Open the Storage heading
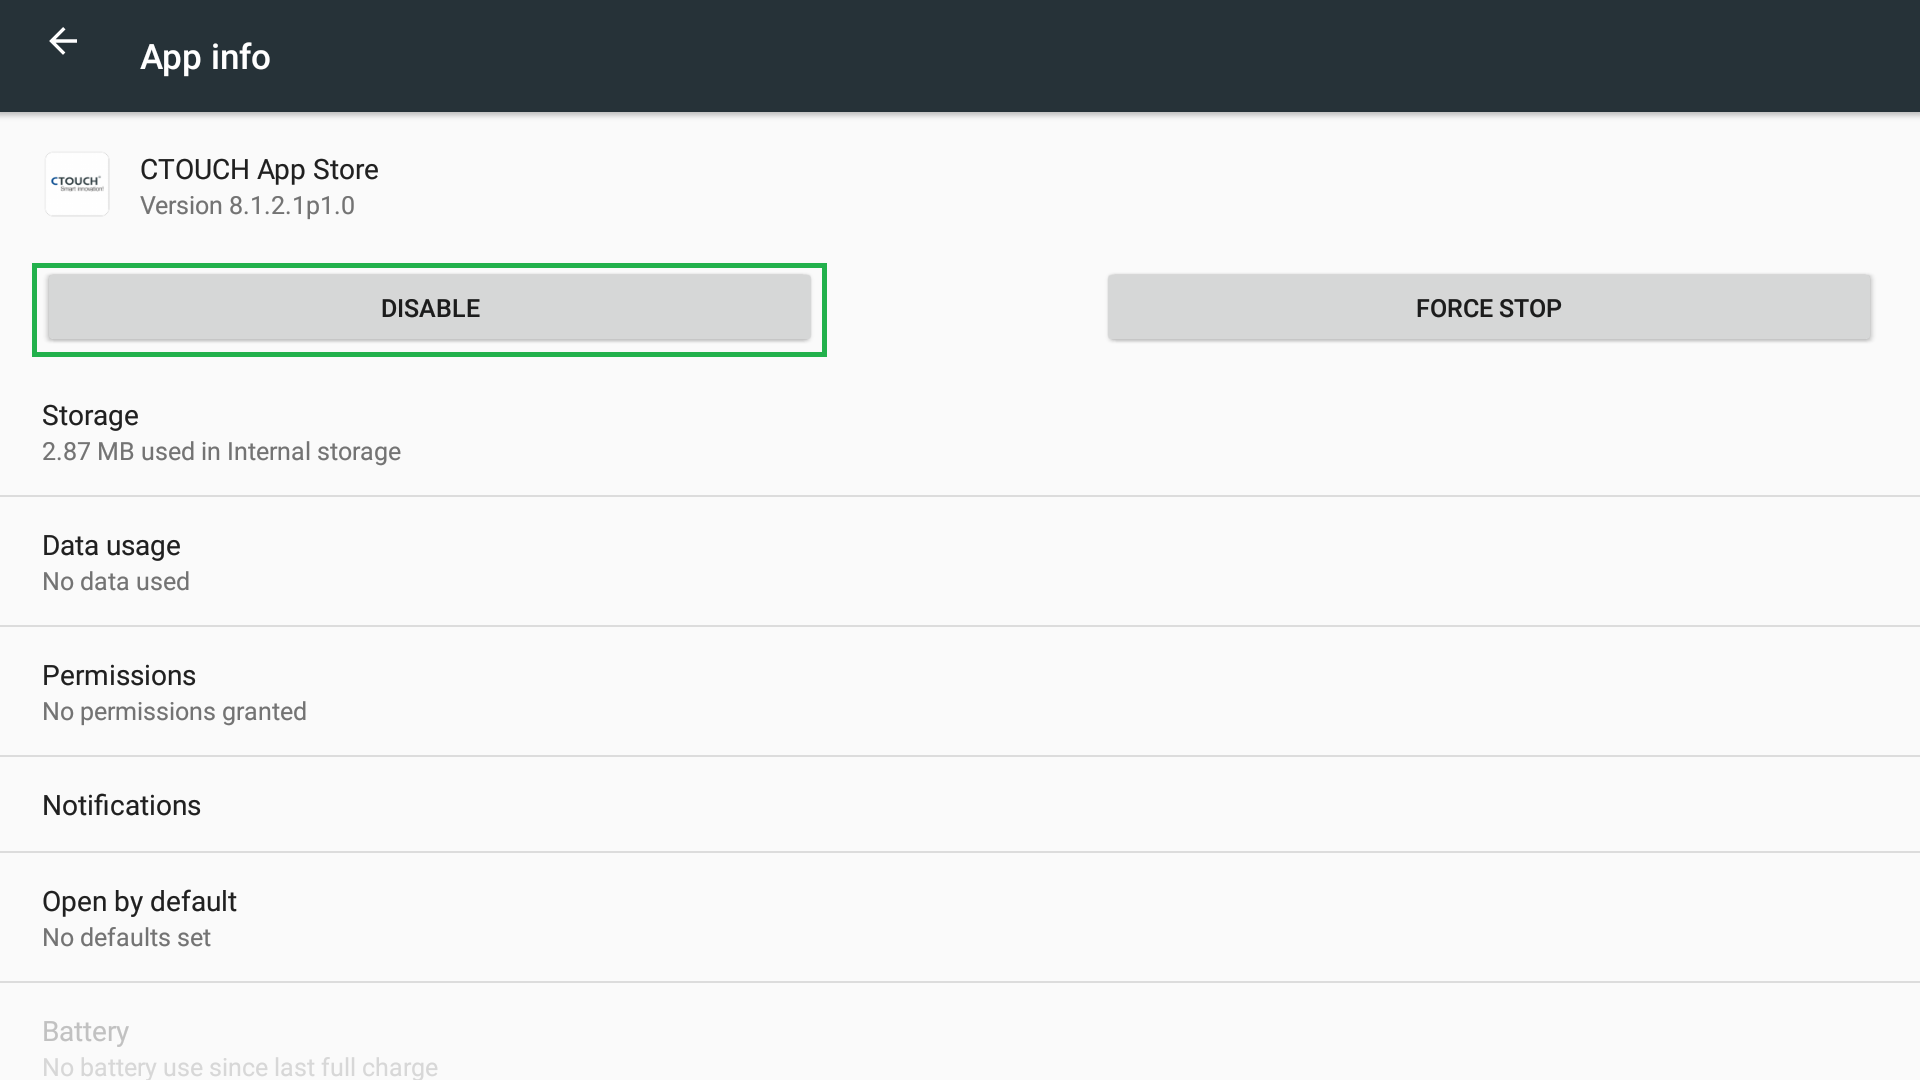 [90, 416]
